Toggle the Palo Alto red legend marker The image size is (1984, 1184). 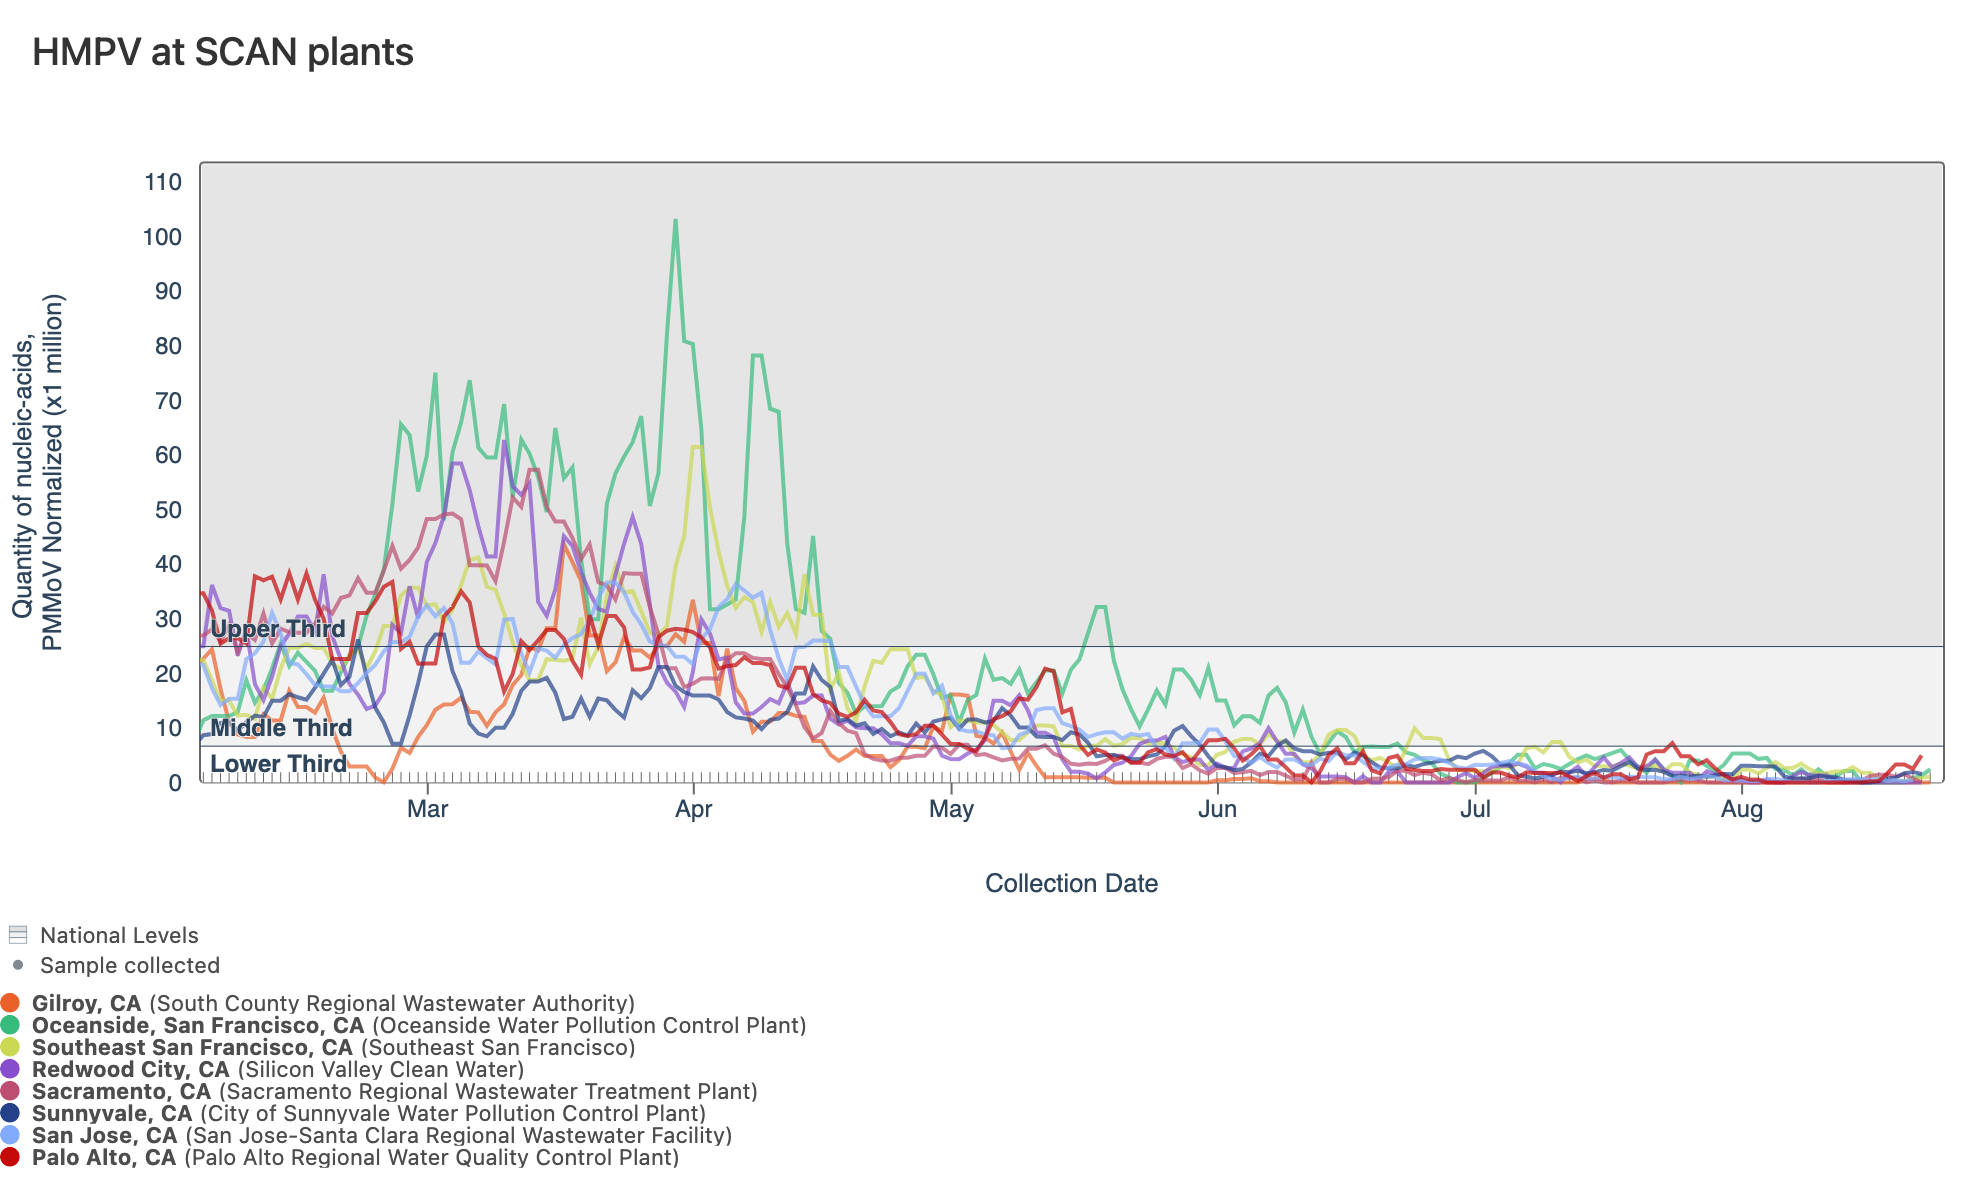[10, 1157]
